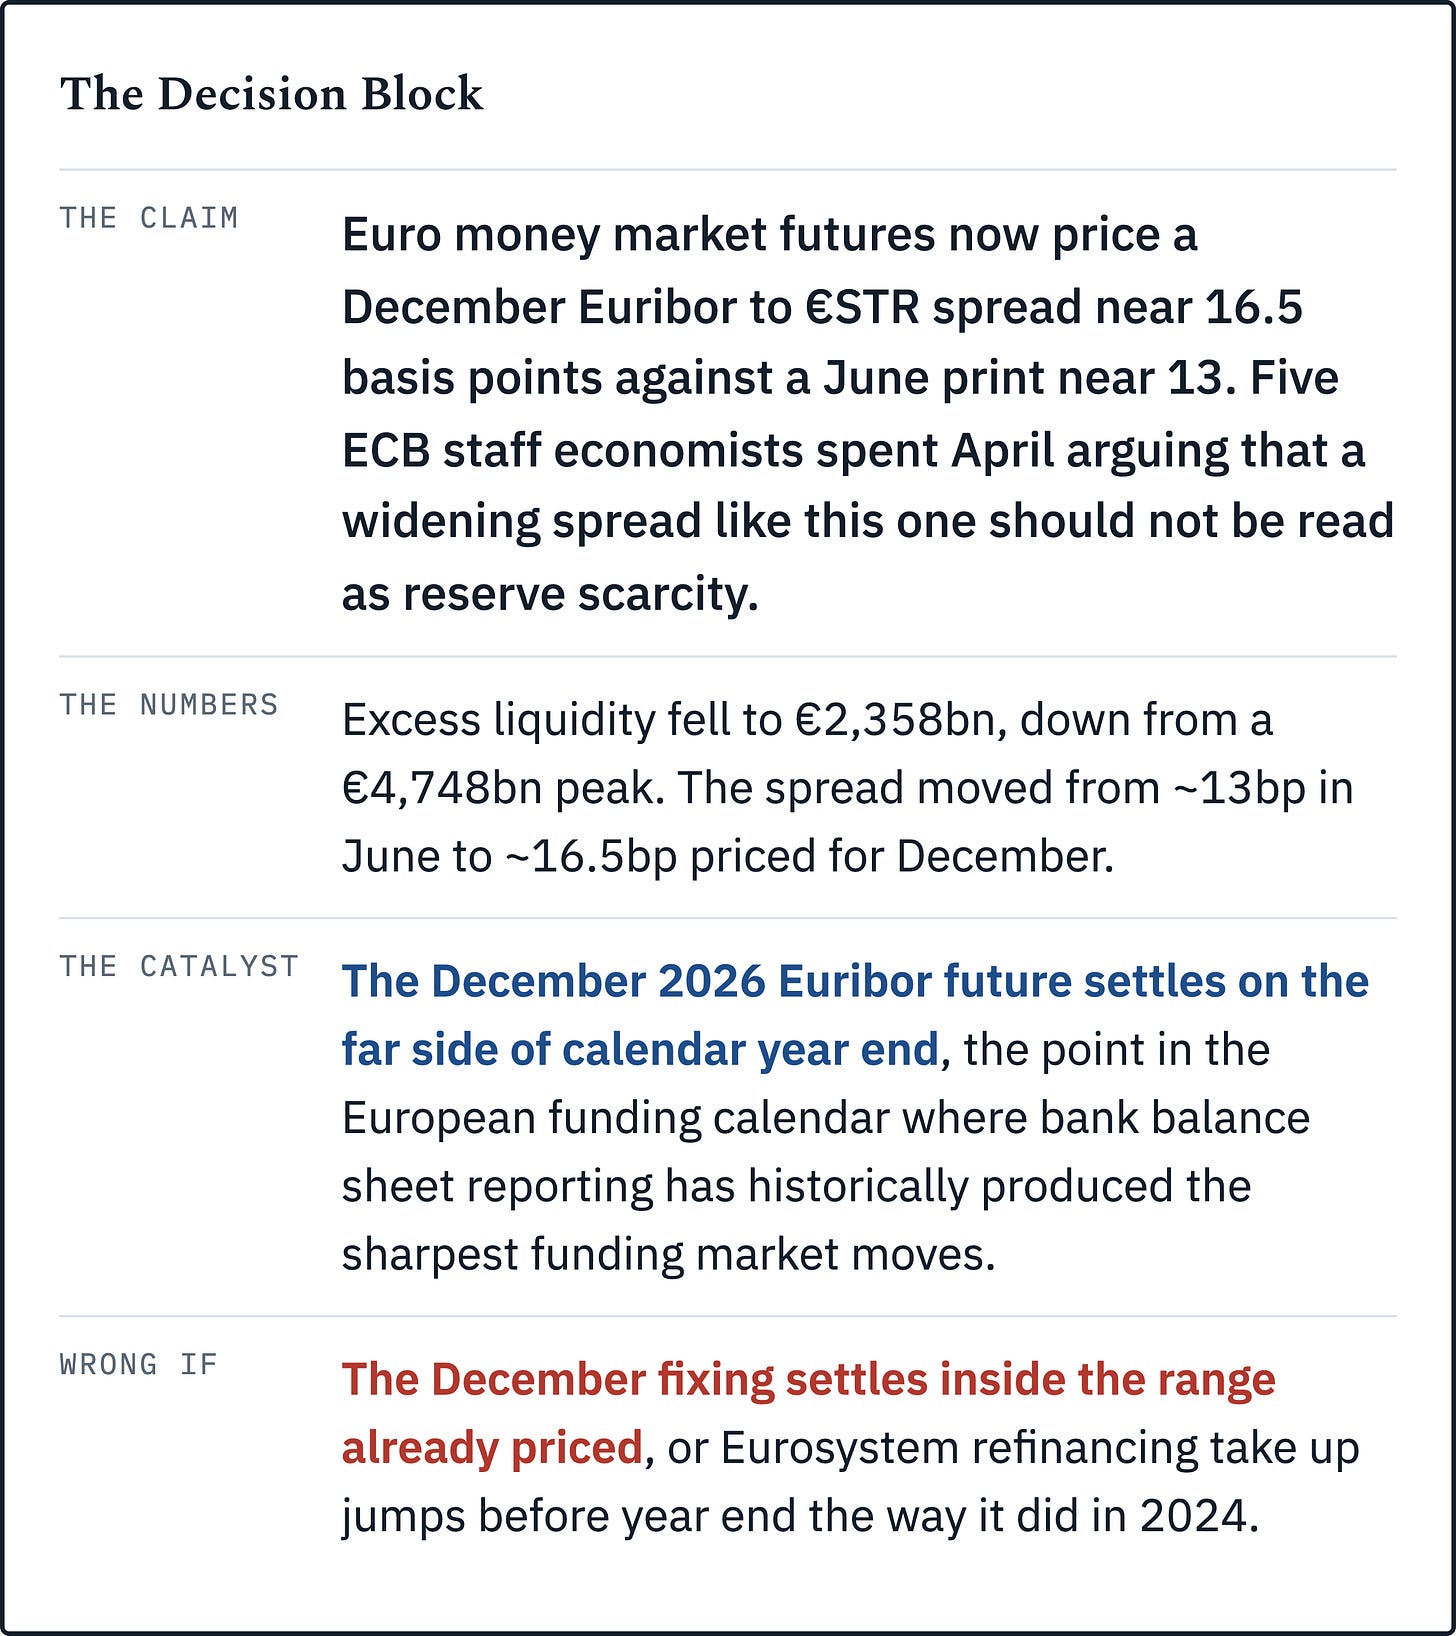This screenshot has height=1636, width=1456.
Task: Click the "sharpest funding market moves" line
Action: pos(669,1254)
